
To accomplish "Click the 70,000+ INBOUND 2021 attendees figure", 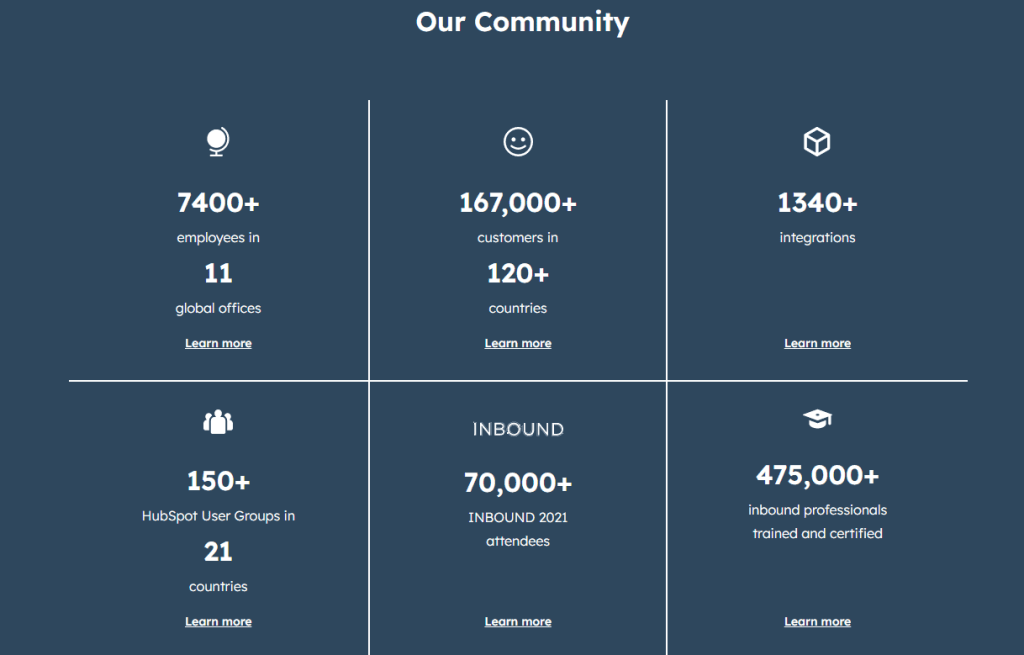I will tap(517, 483).
